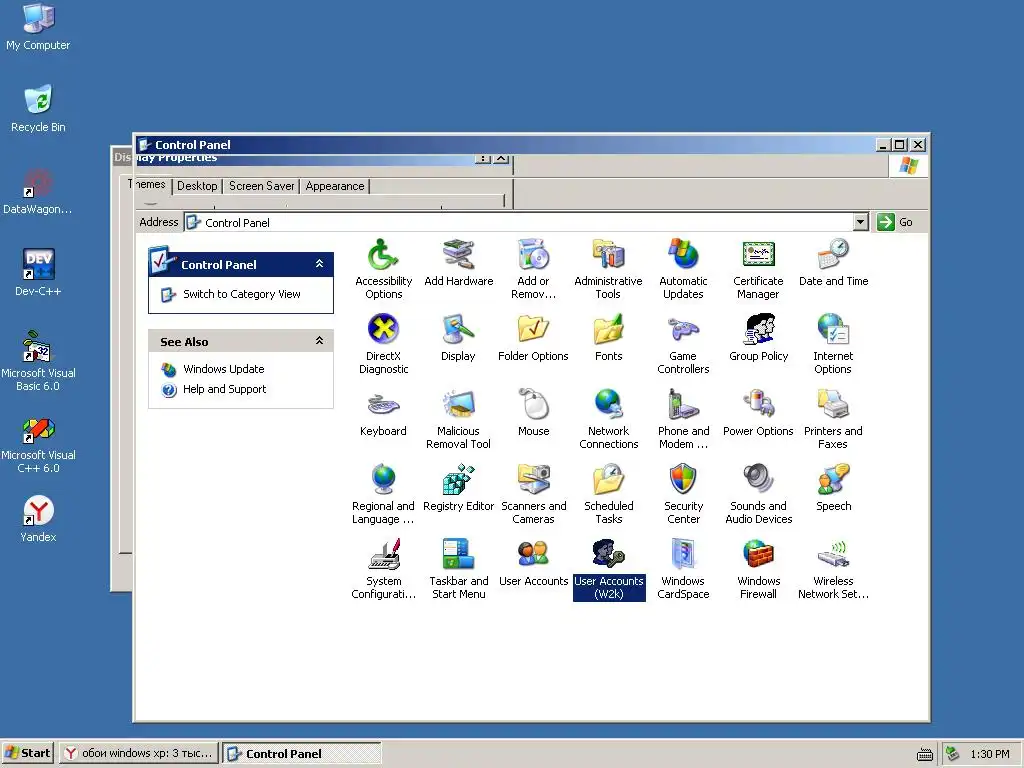Collapse the See Also sidebar section
Viewport: 1024px width, 768px height.
(319, 341)
